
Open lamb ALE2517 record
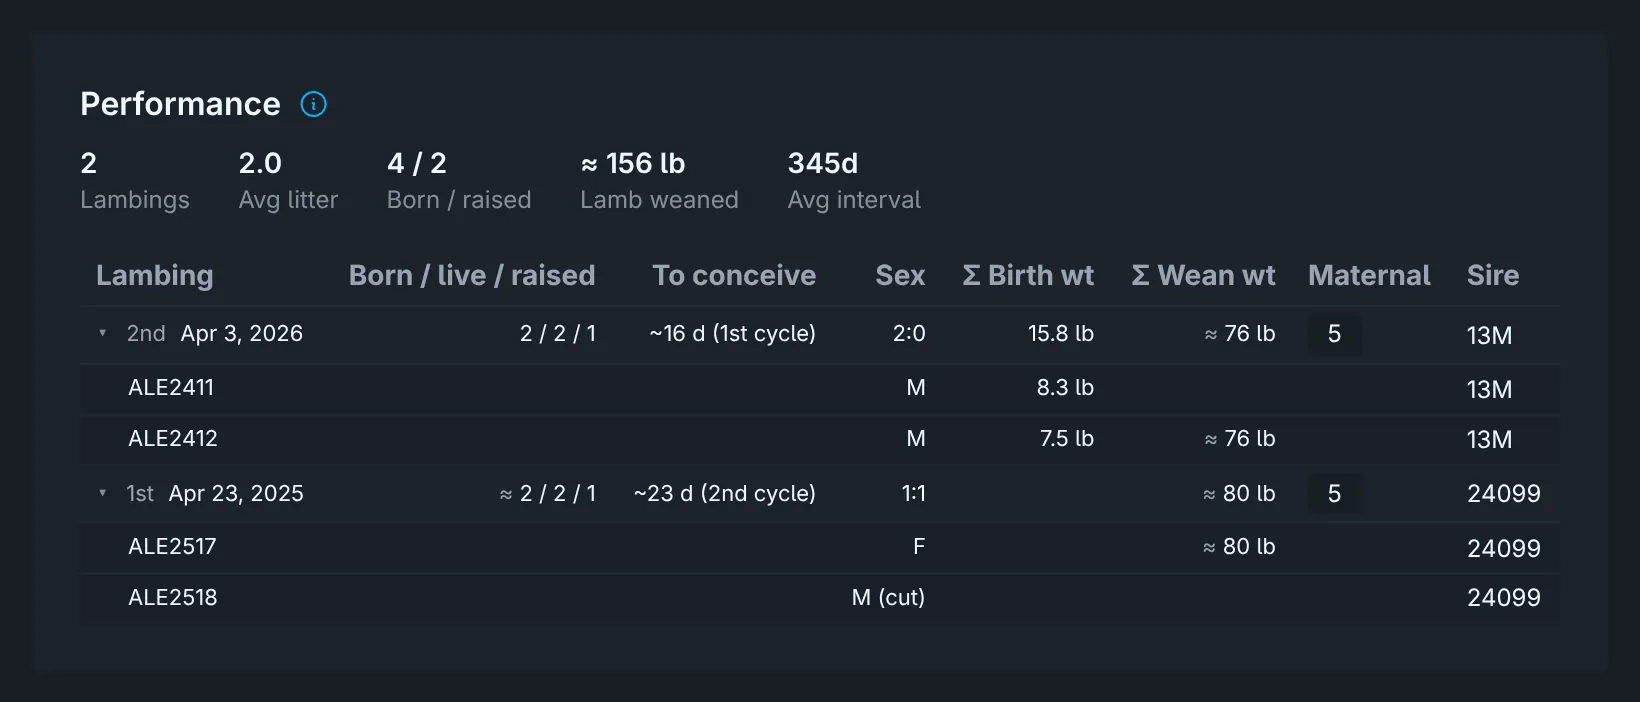(172, 546)
